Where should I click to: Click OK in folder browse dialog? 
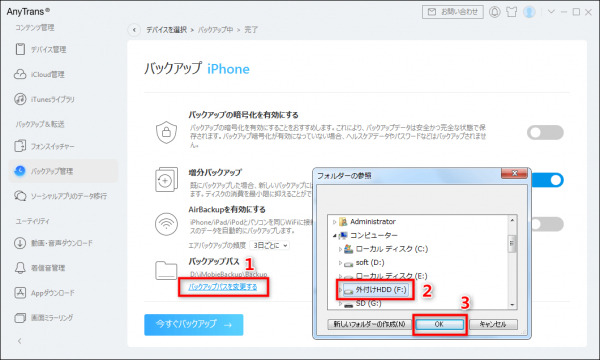[439, 324]
